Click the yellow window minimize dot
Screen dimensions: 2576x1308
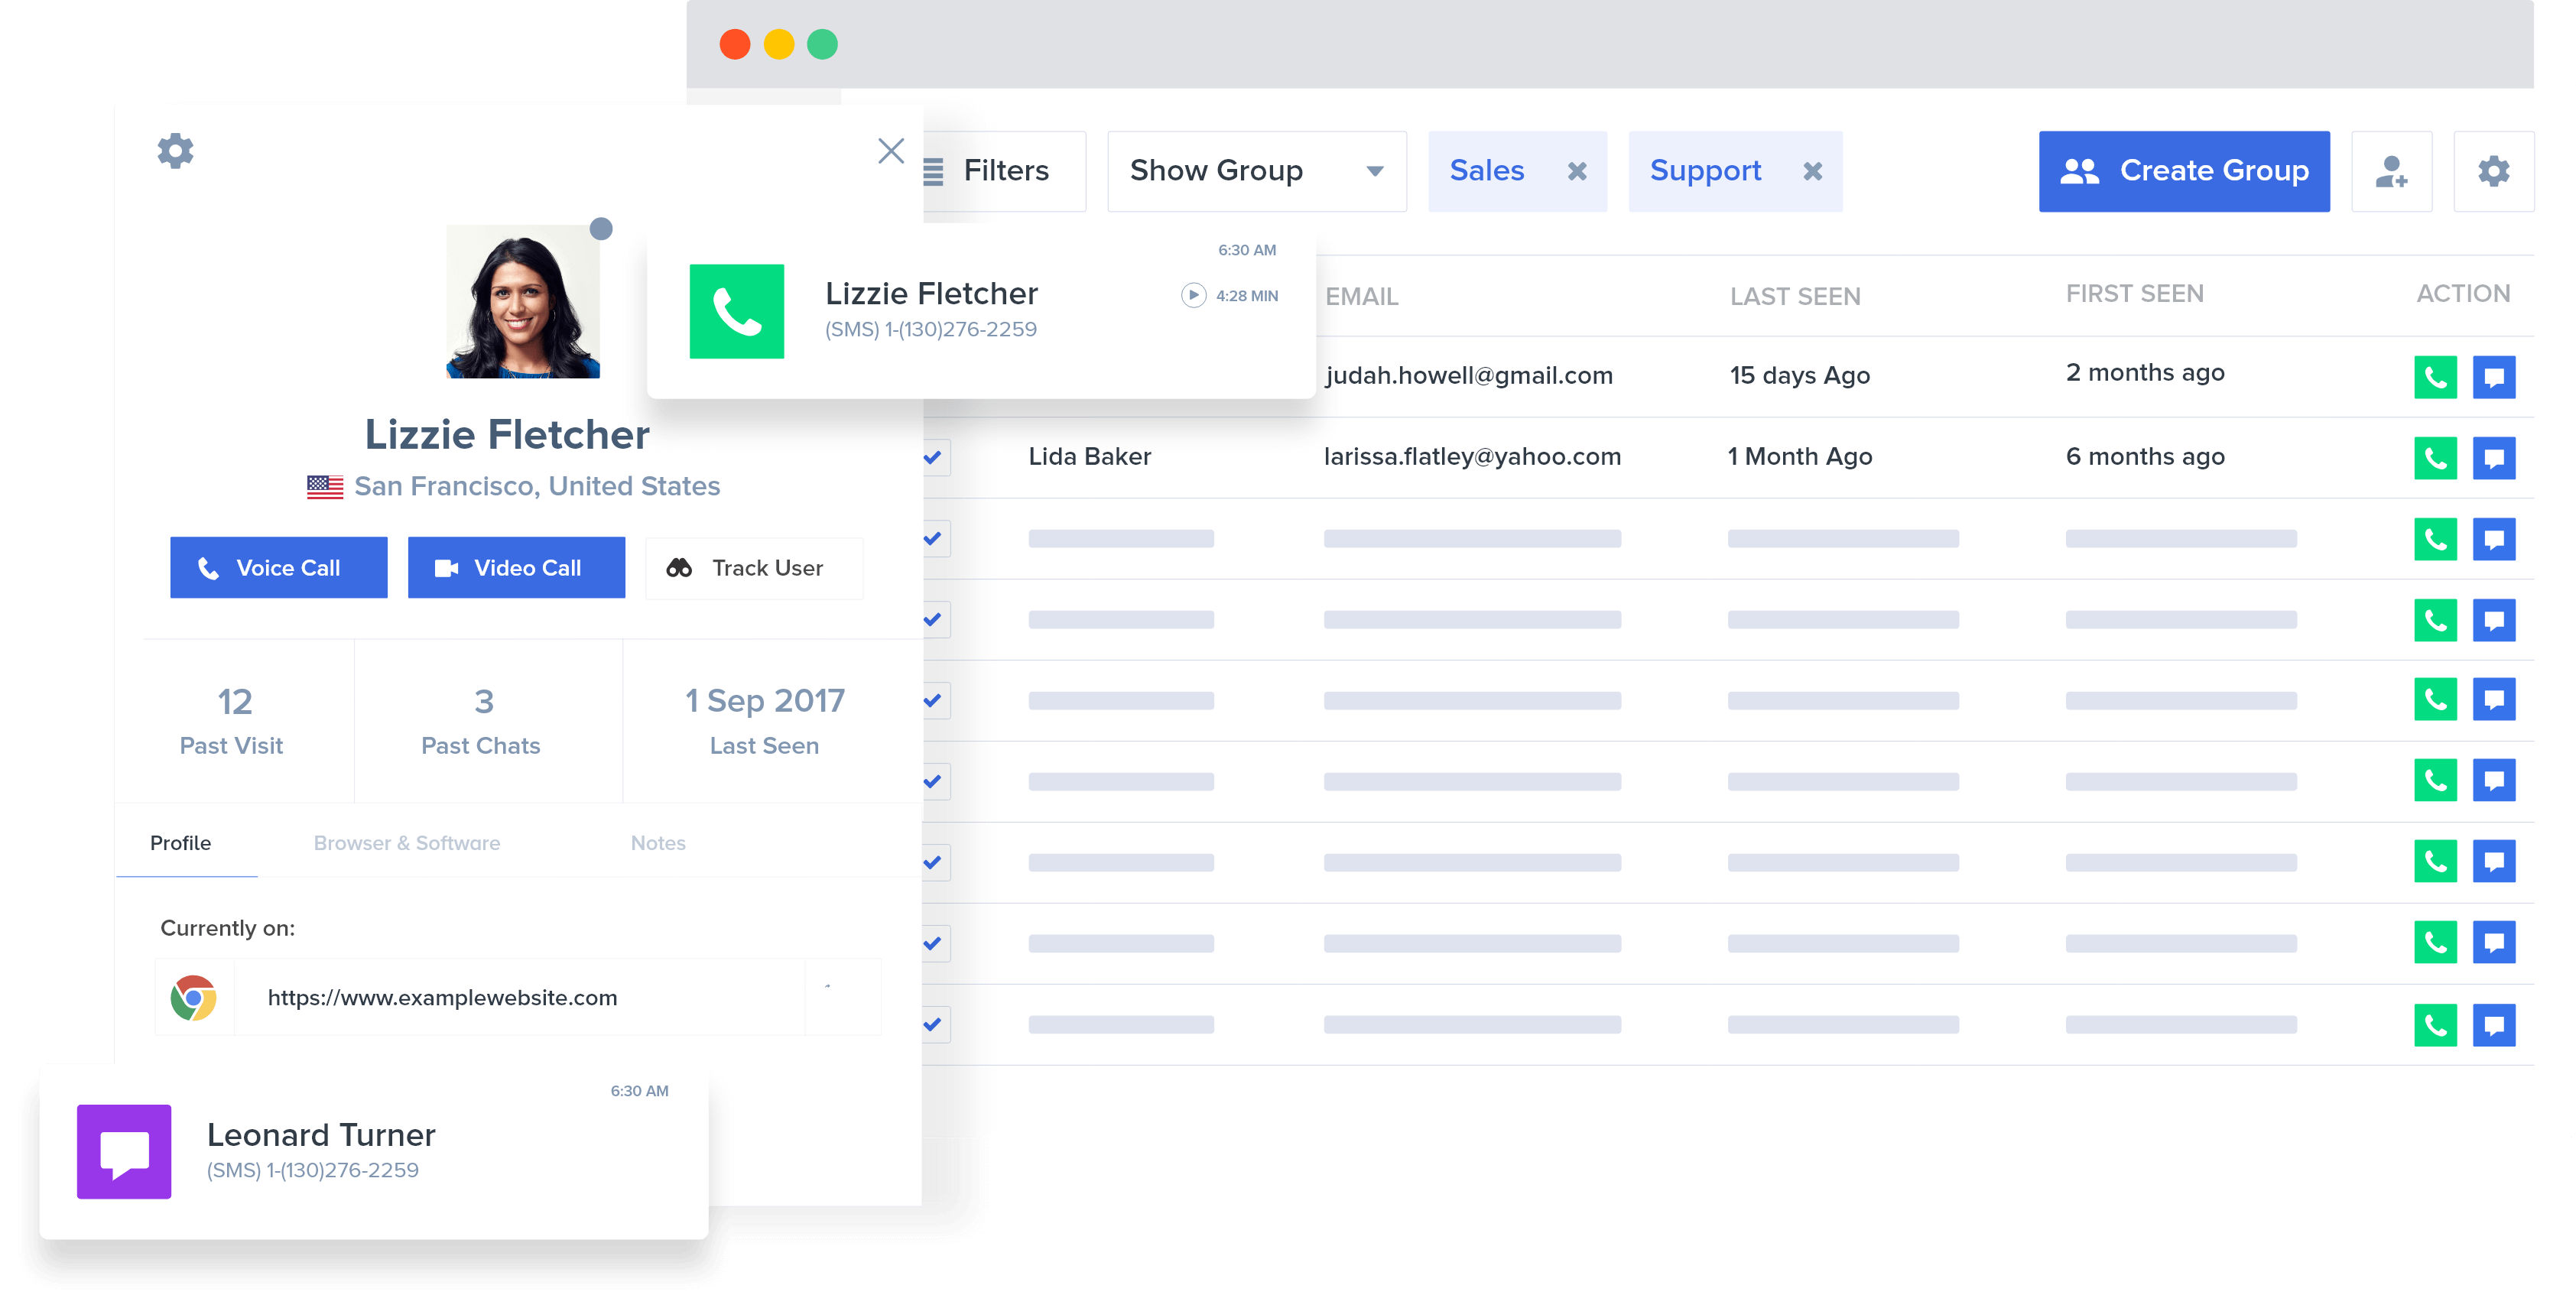click(x=779, y=44)
